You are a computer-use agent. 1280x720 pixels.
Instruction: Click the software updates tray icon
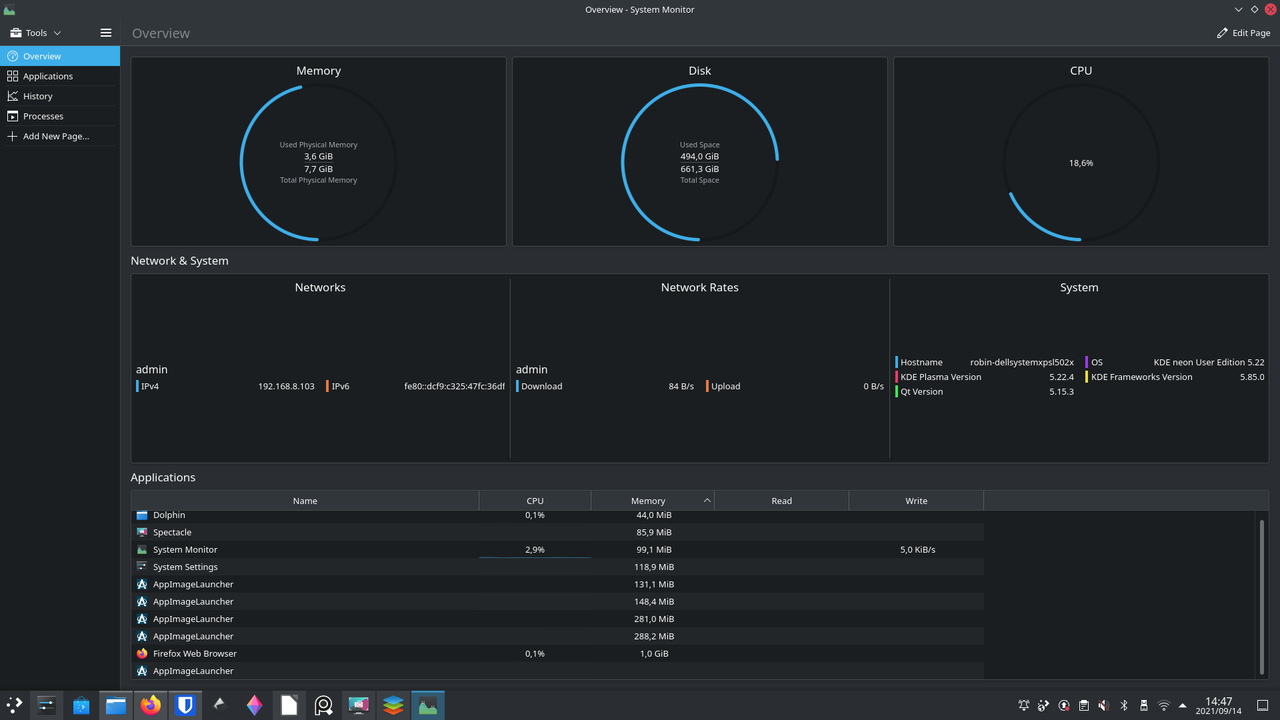1064,706
